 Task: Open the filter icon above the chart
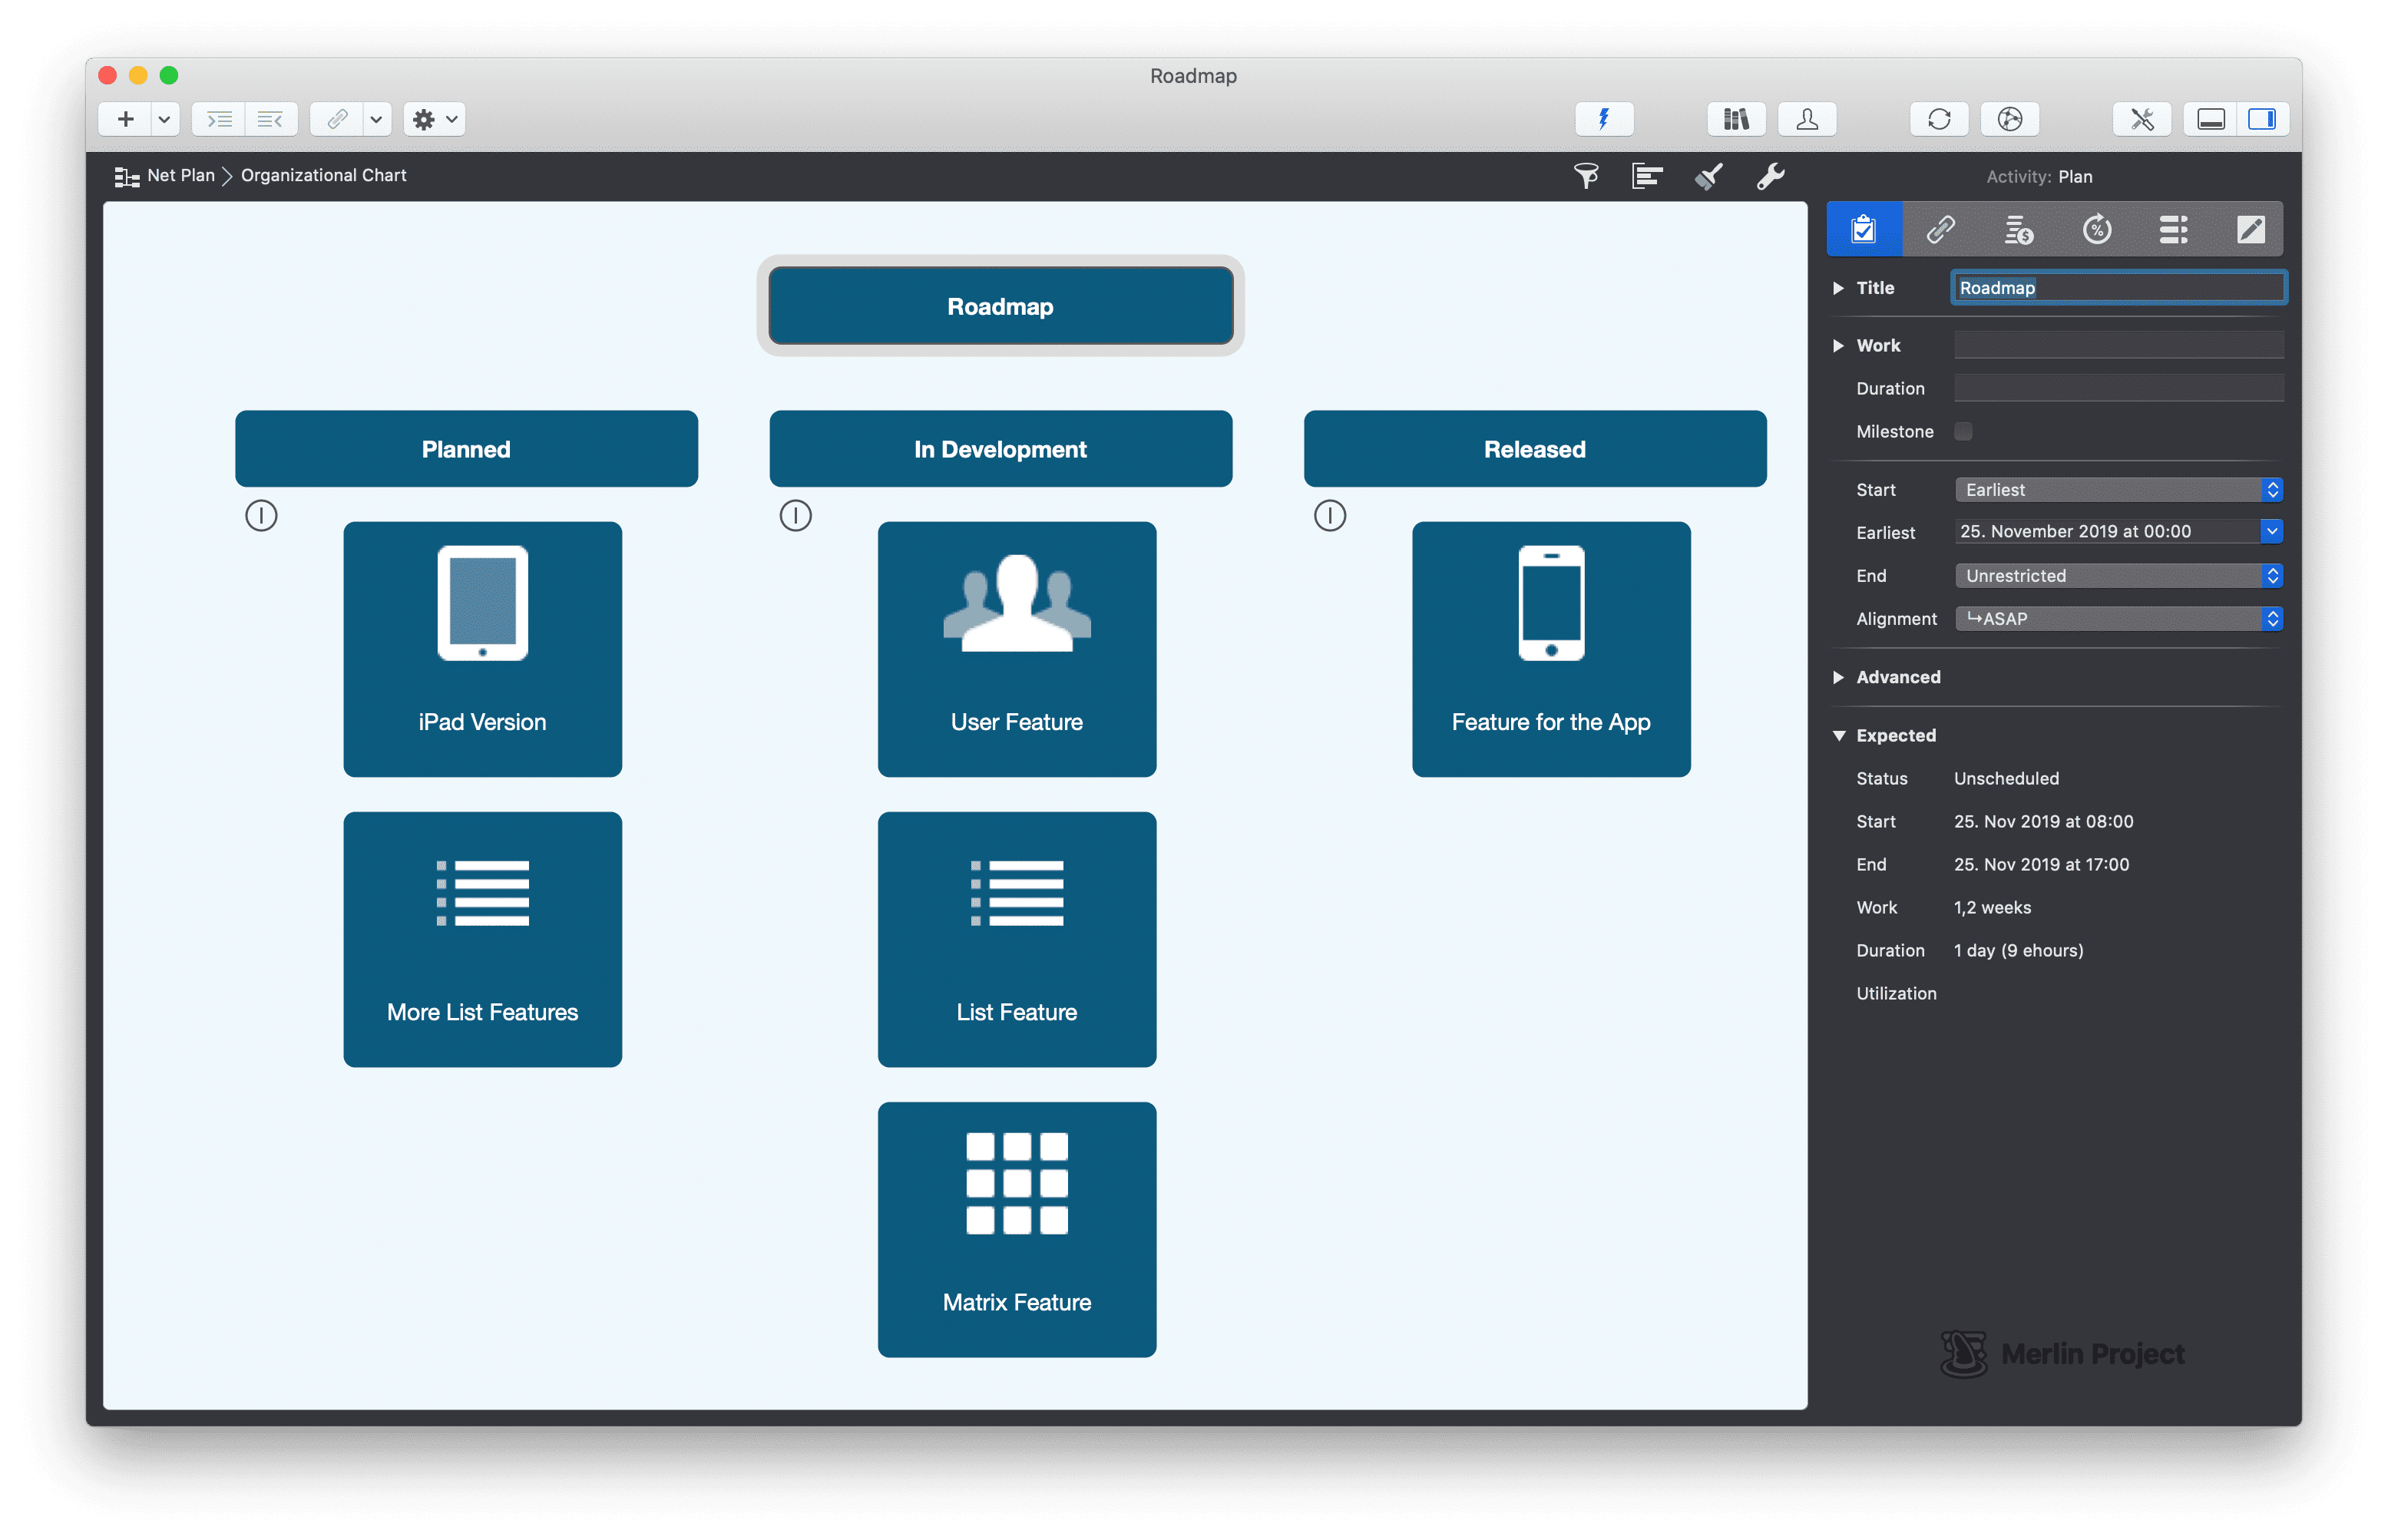1587,176
